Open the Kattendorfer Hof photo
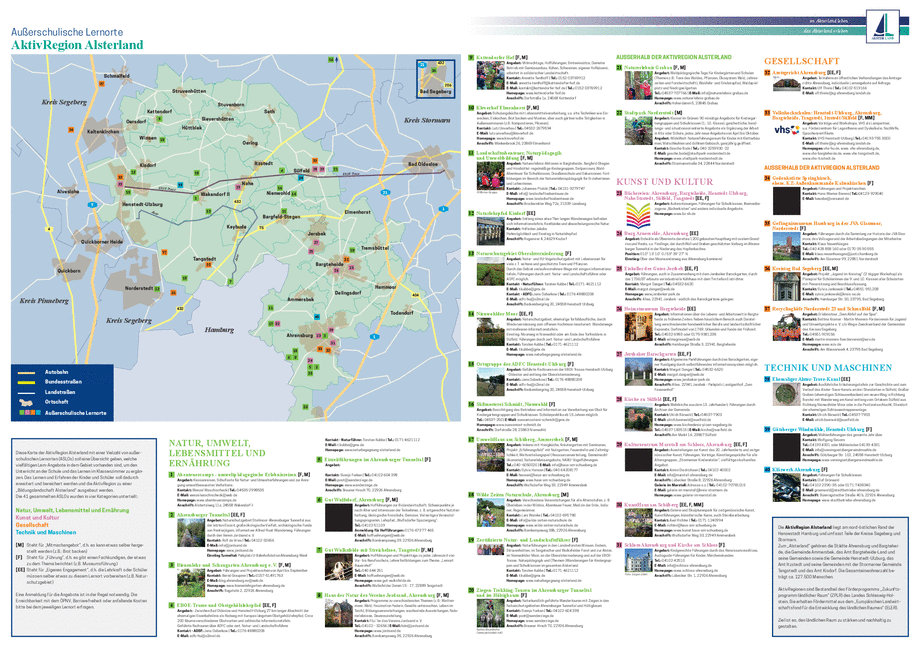Viewport: 920px width, 651px height. (490, 75)
